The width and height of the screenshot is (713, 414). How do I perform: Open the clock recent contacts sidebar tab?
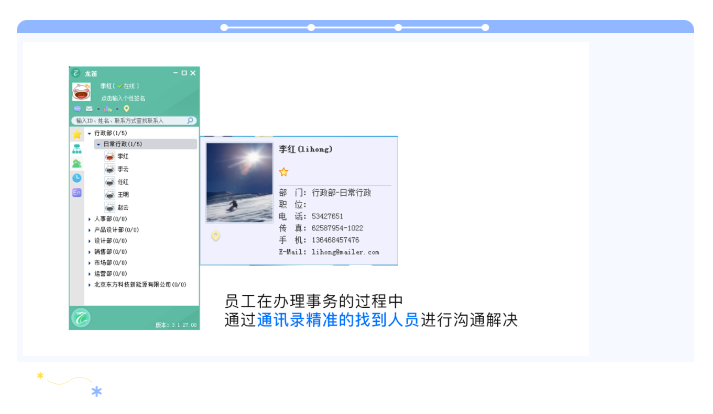77,178
